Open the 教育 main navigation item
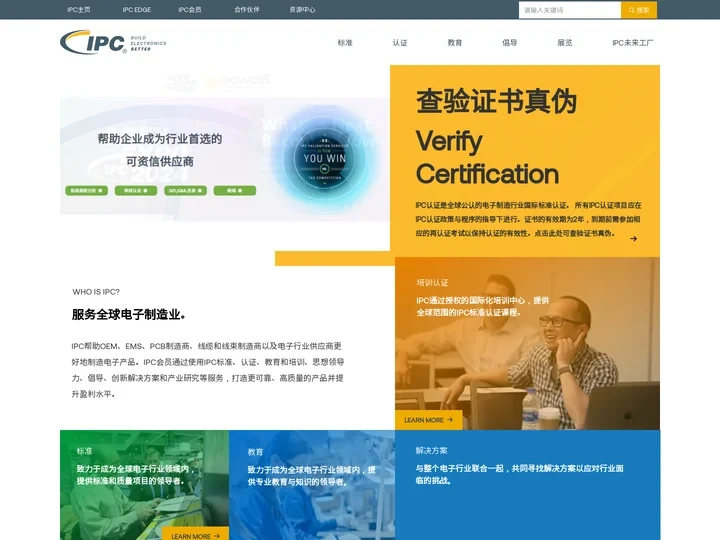The image size is (720, 540). [455, 43]
